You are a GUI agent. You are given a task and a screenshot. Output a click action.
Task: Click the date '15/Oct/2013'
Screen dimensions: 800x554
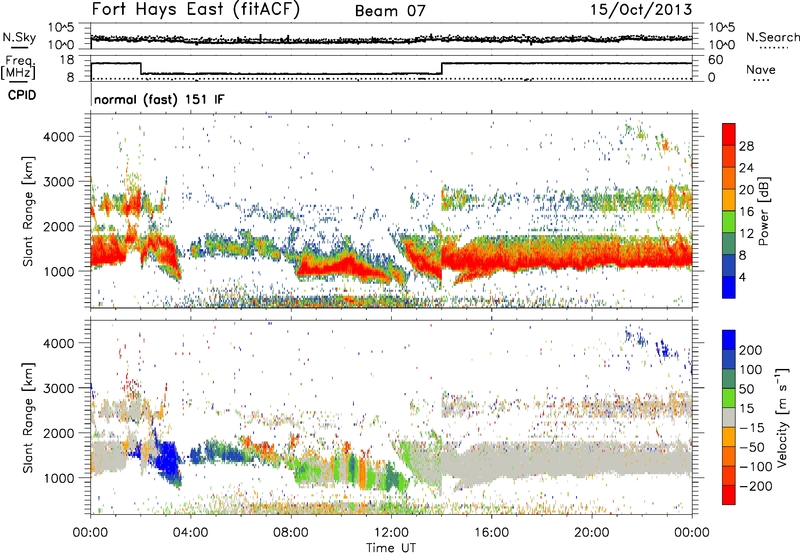(641, 10)
